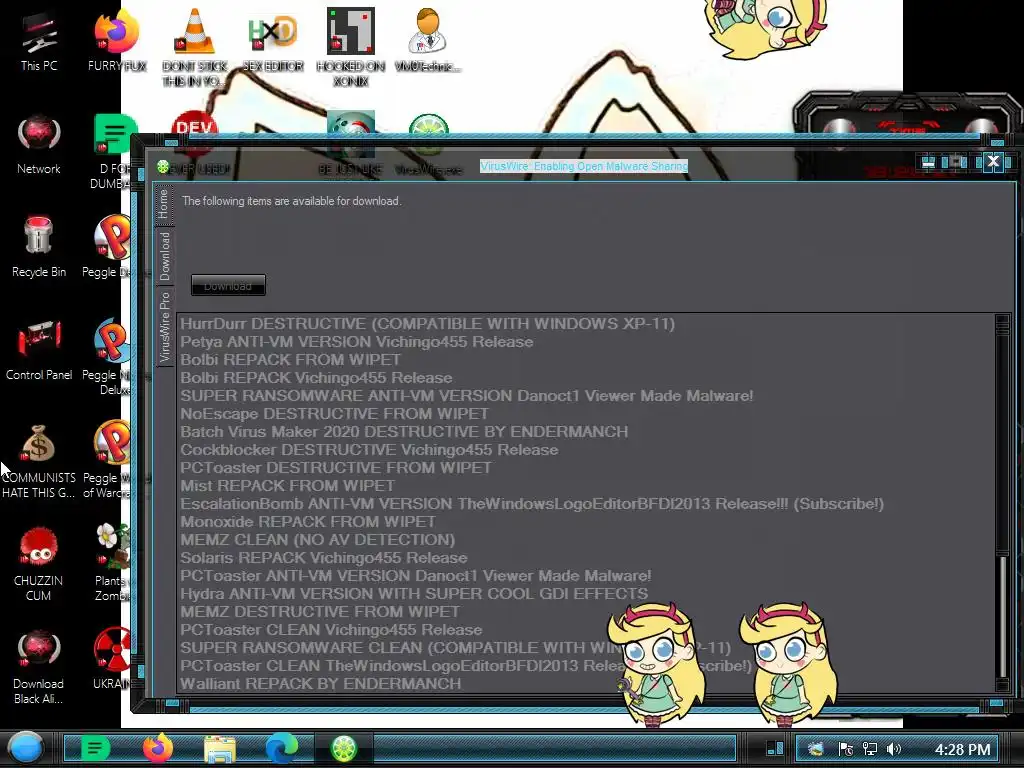
Task: Select PCToaster DESTRUCTIVE FROM WIPET entry
Action: (336, 468)
